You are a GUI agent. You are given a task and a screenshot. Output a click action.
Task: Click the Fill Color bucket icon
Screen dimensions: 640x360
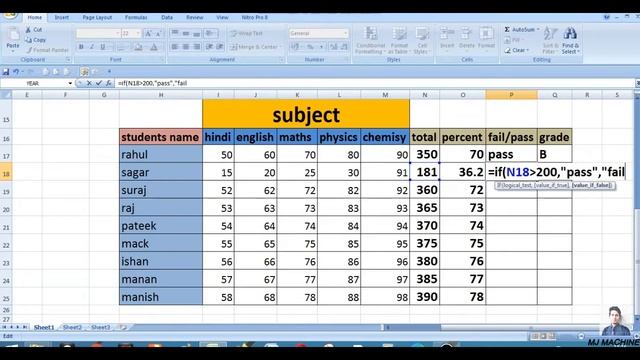[x=139, y=47]
